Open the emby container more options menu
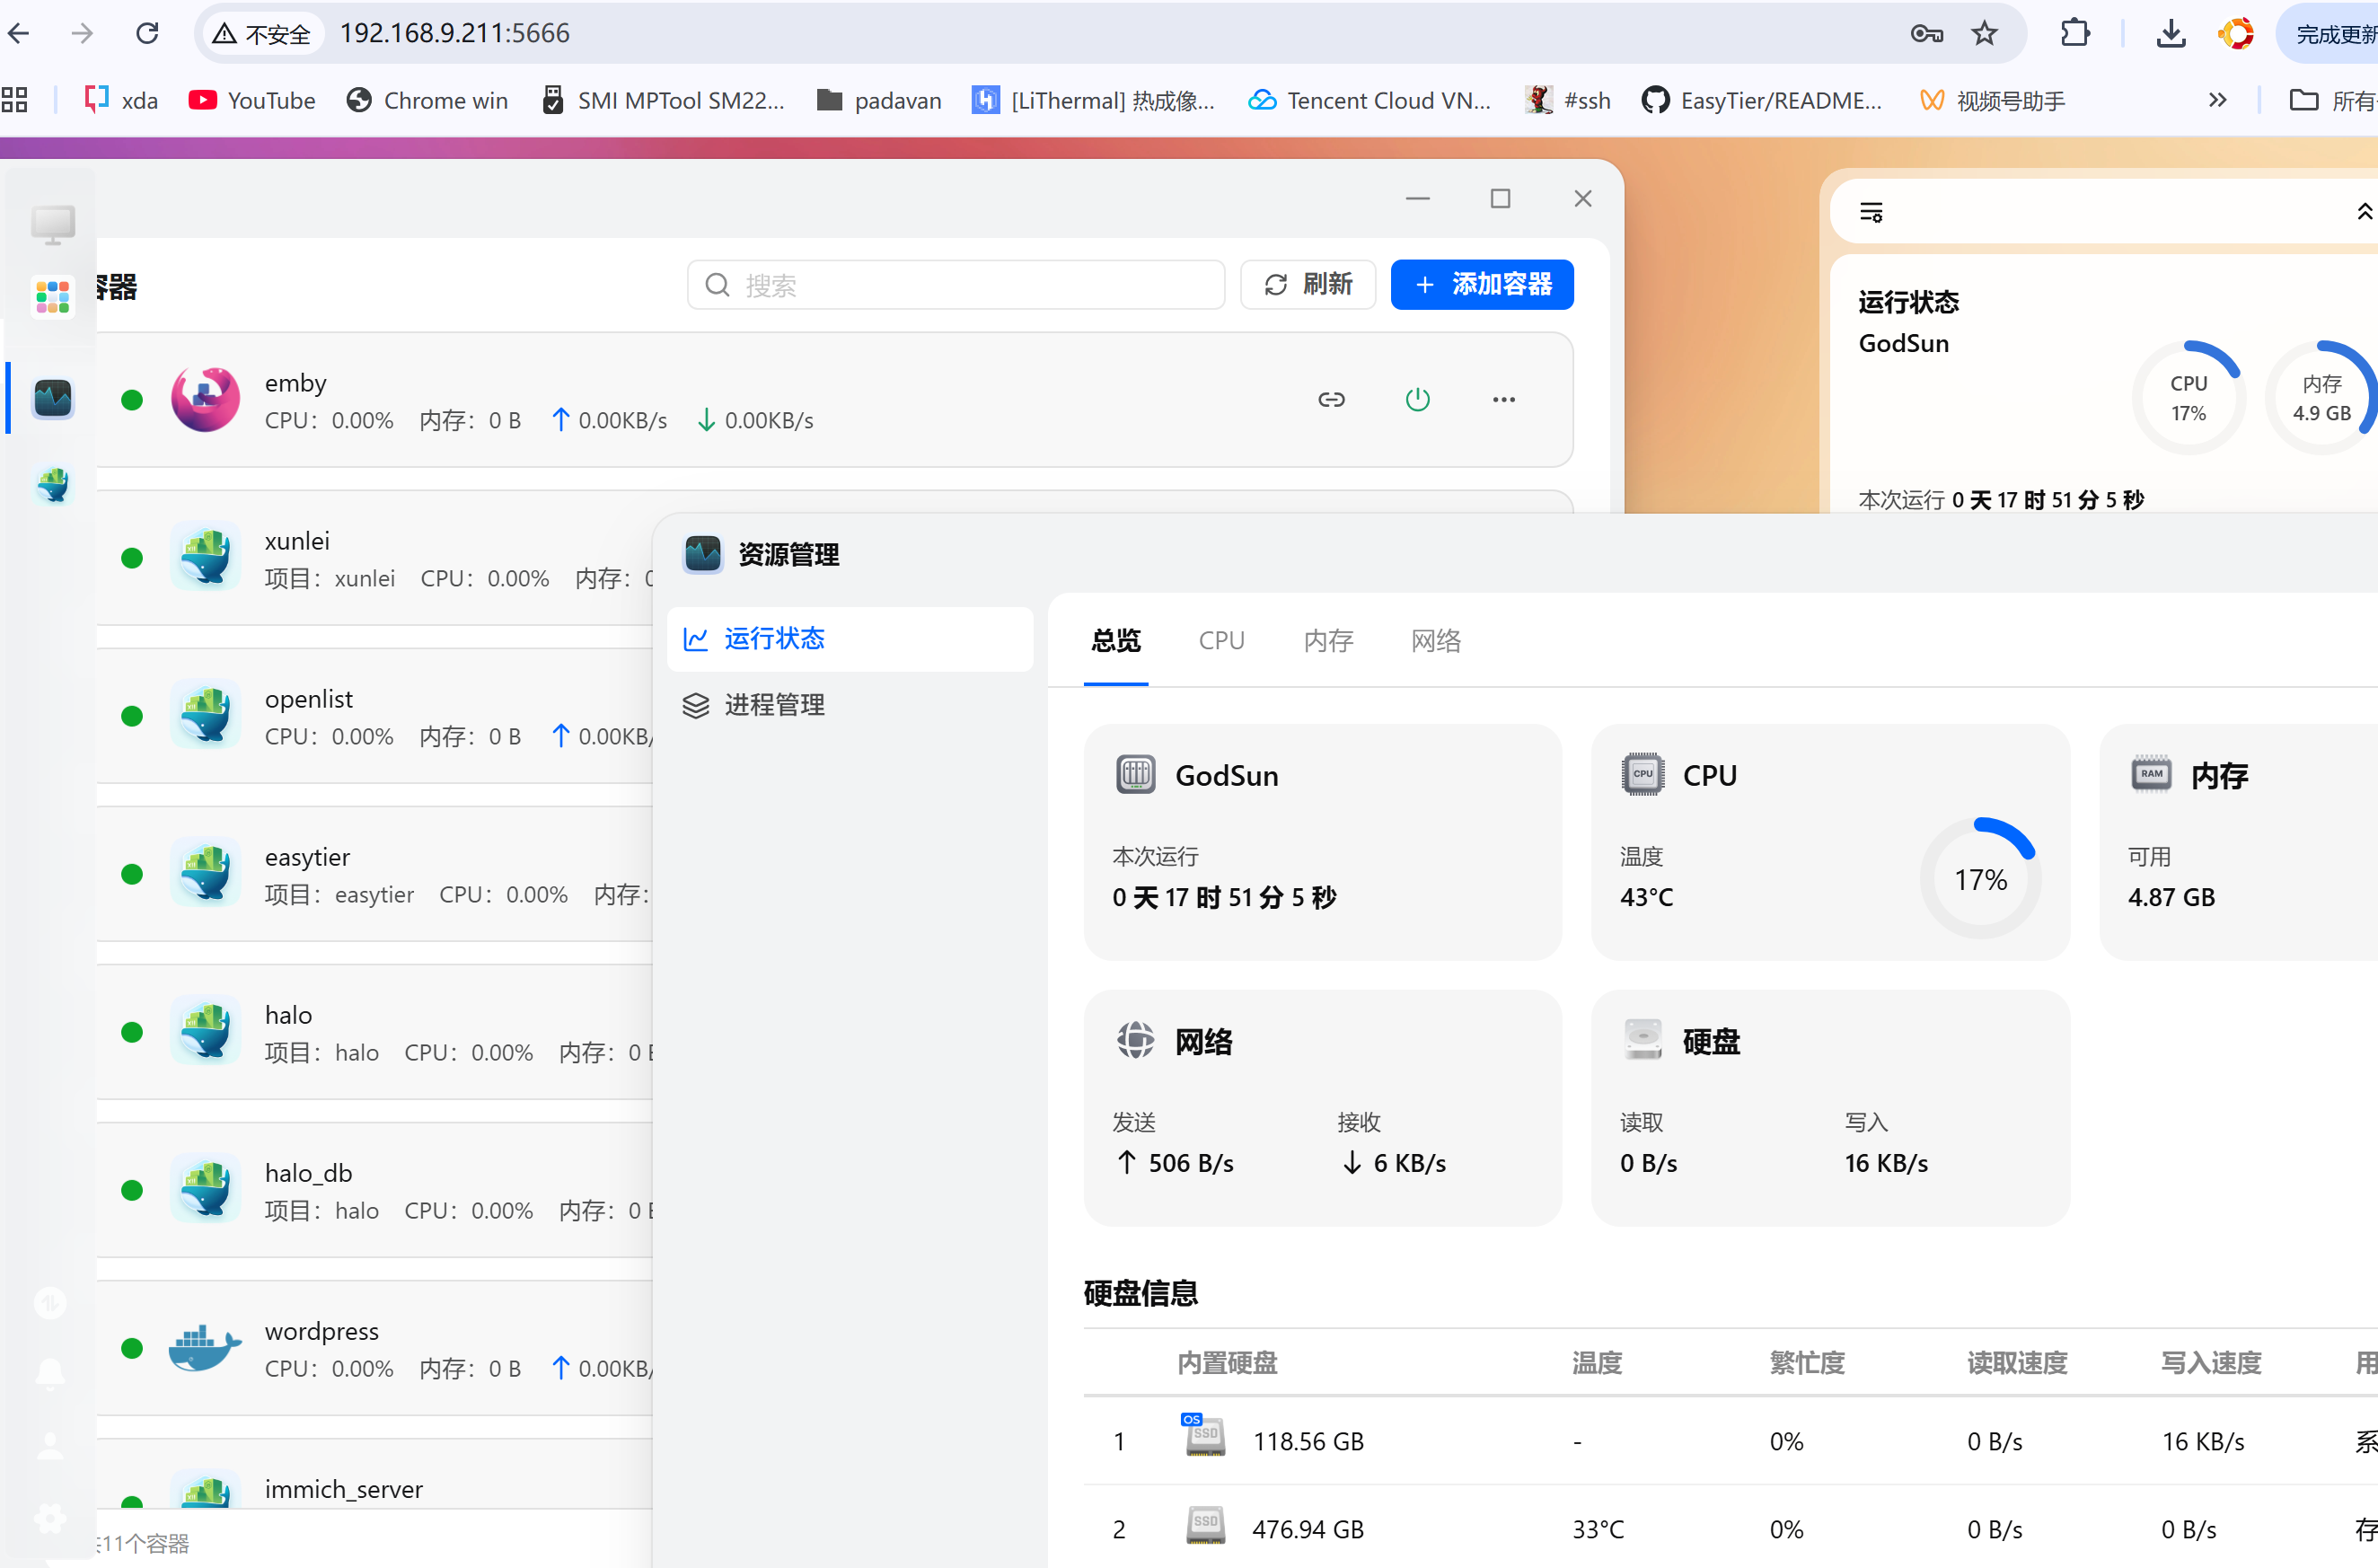The image size is (2378, 1568). 1503,400
